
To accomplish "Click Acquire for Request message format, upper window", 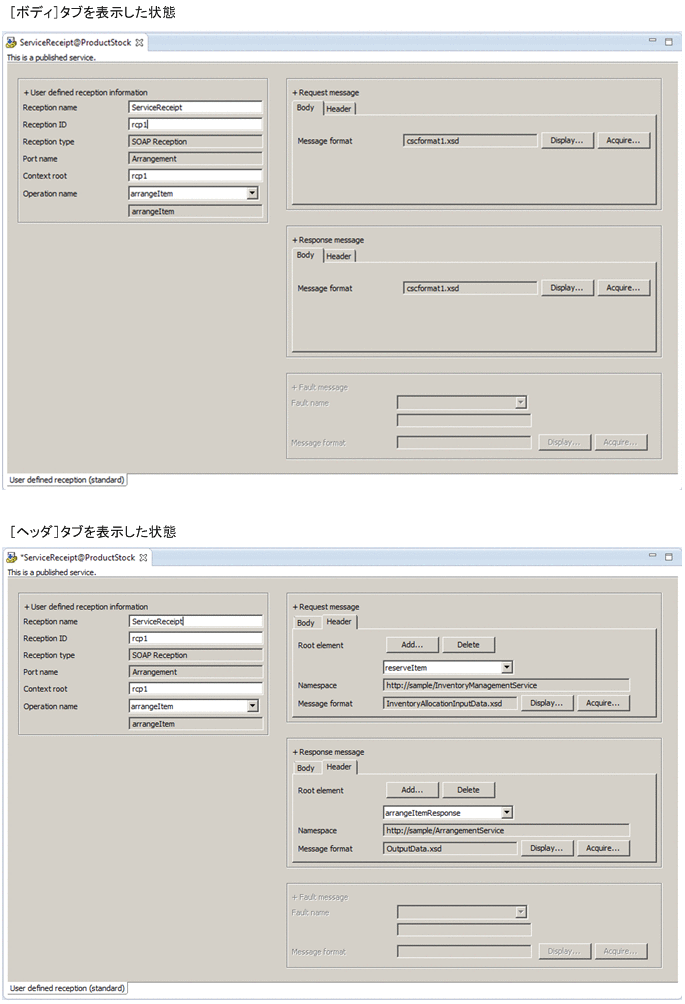I will point(623,140).
